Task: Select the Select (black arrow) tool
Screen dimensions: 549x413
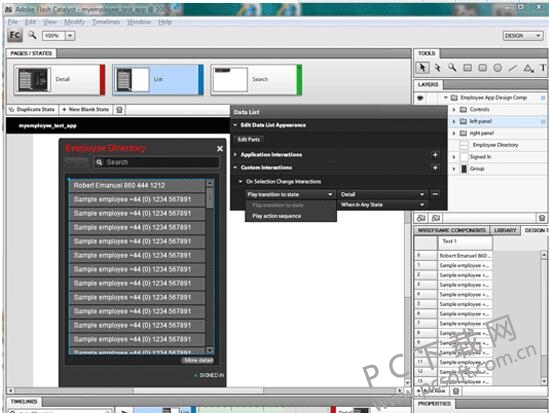Action: [x=422, y=68]
